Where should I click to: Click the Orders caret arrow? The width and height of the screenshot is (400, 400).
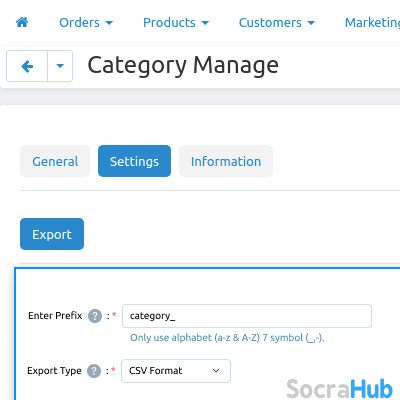[109, 23]
